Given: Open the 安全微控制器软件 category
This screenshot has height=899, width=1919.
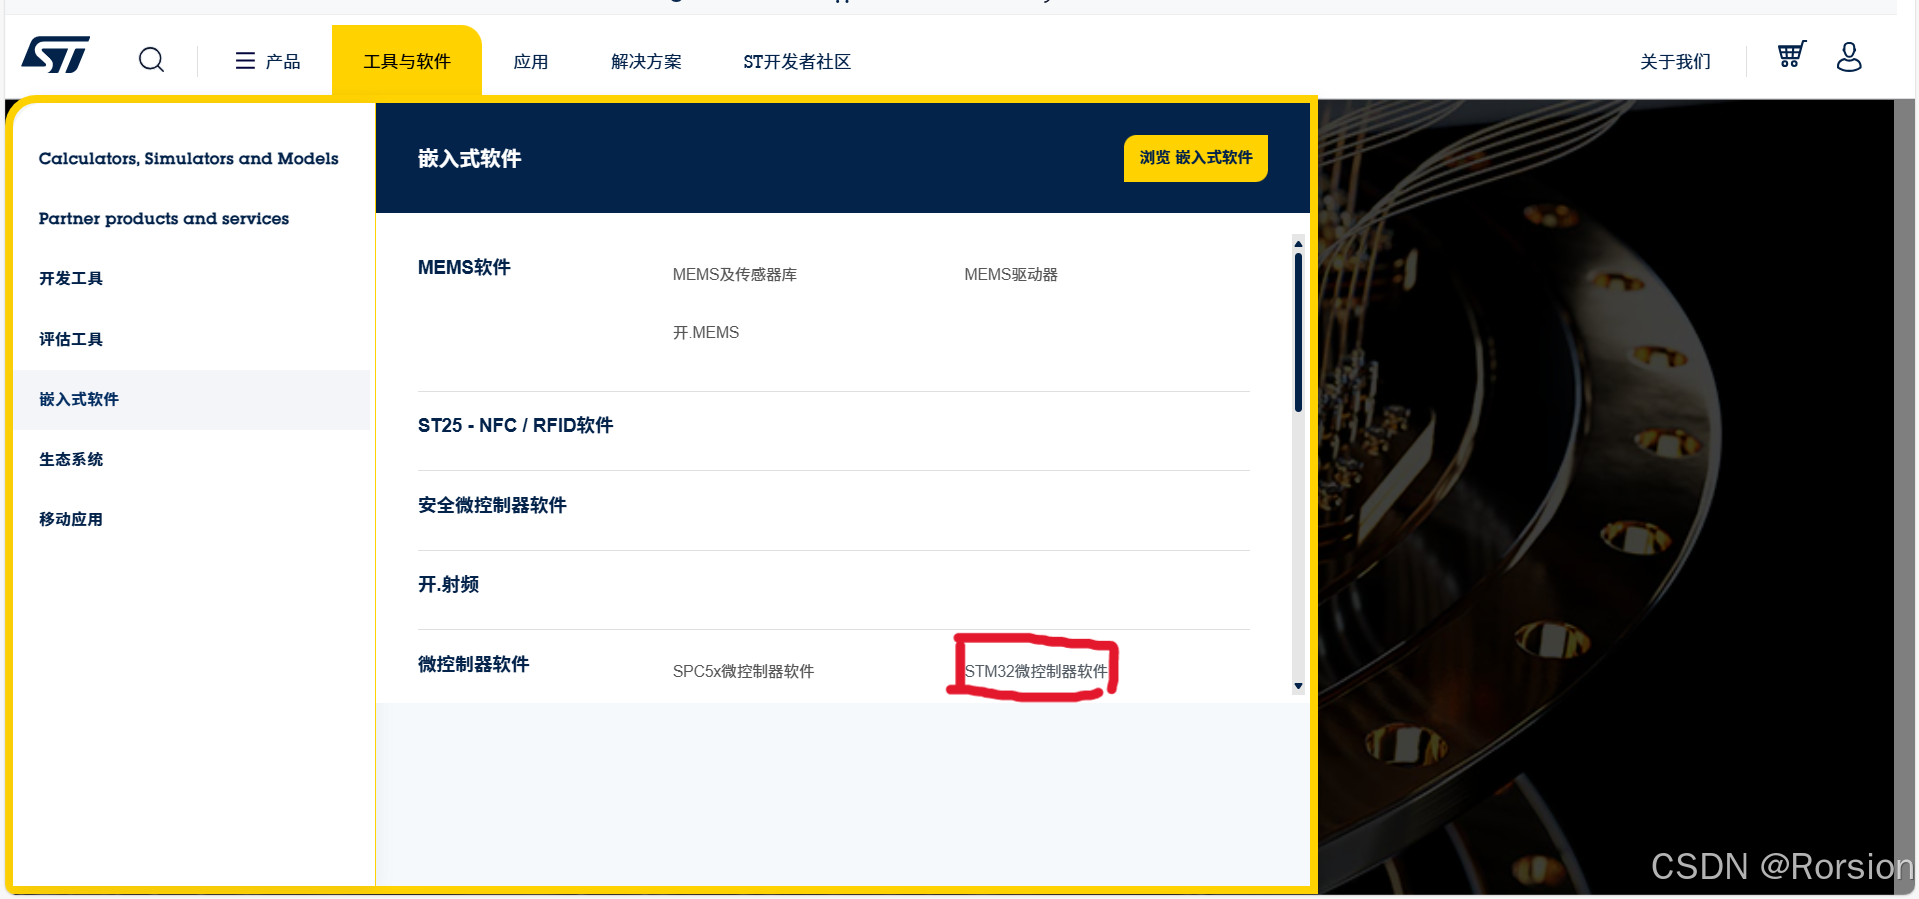Looking at the screenshot, I should tap(492, 505).
